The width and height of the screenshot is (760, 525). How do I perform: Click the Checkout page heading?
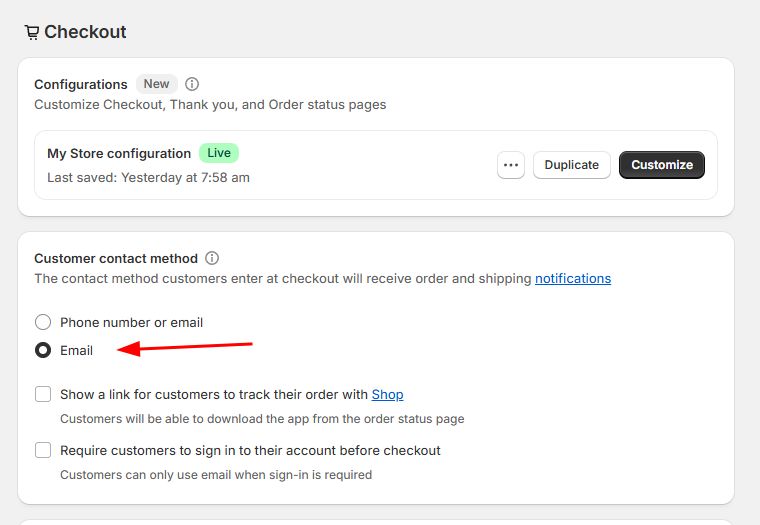[x=85, y=32]
